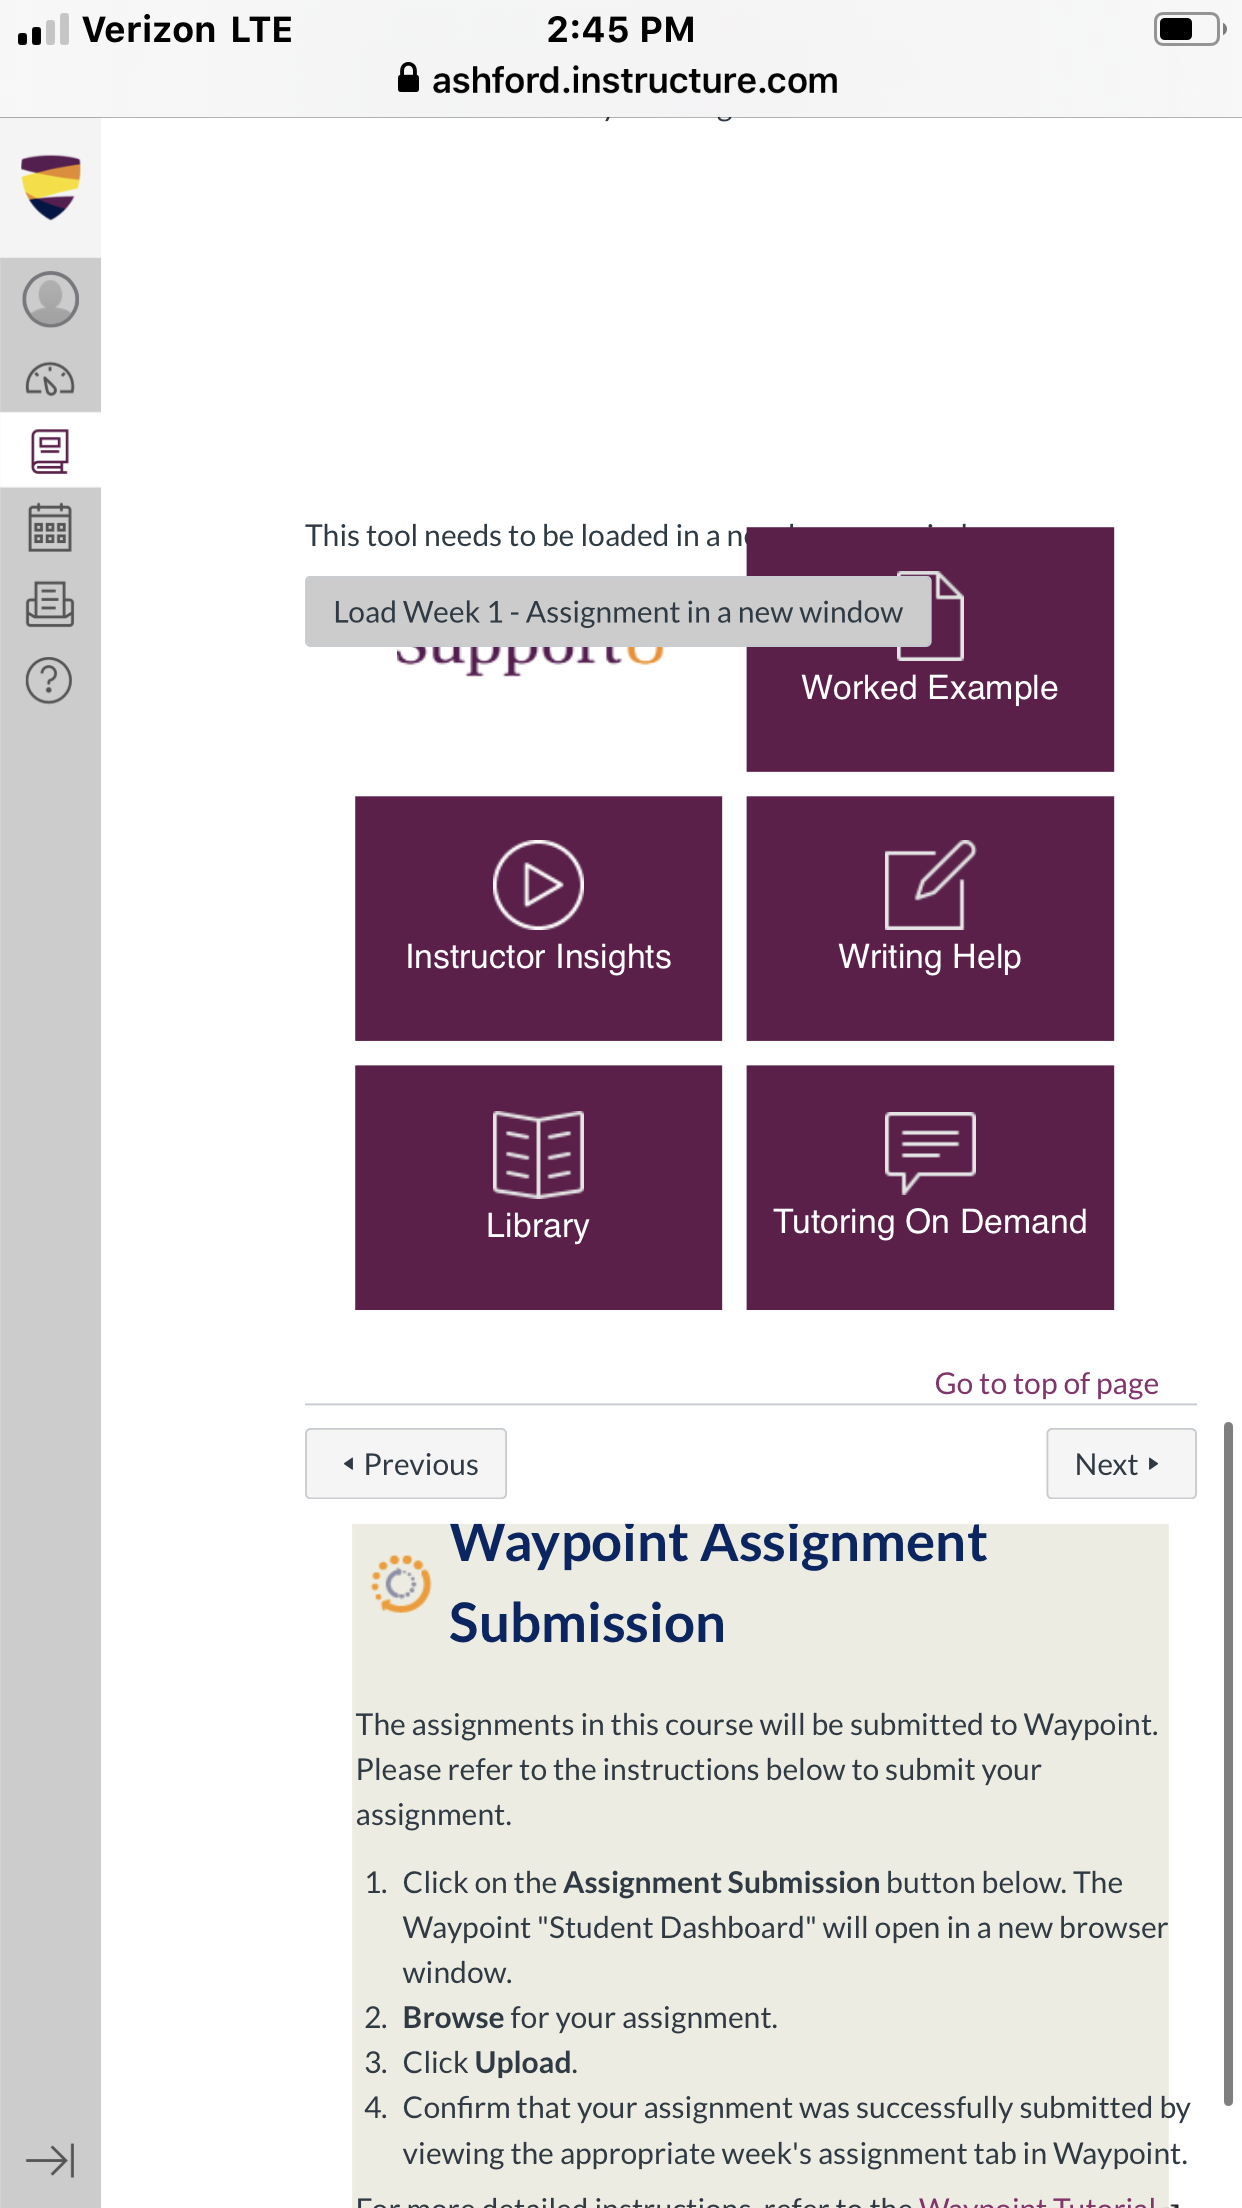
Task: Open the Calendar icon in sidebar
Action: pos(50,527)
